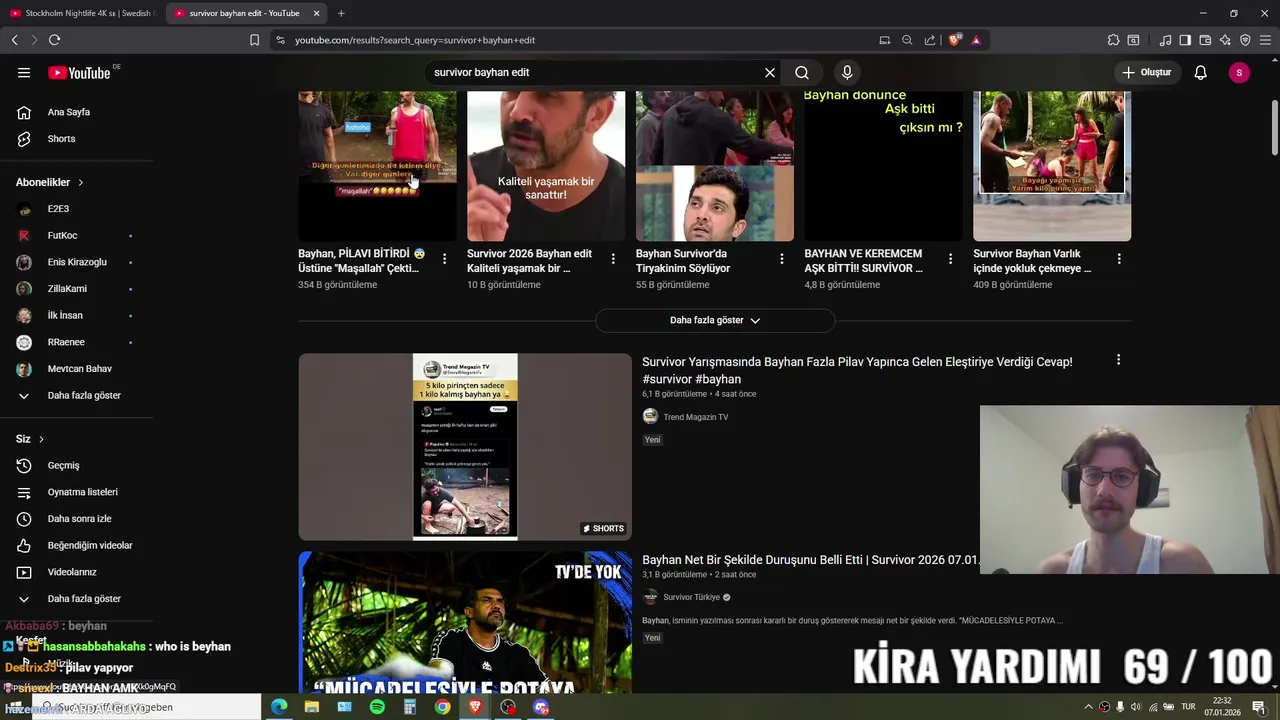The image size is (1280, 720).
Task: Open options for Survivor 2026 Bayhan edit short
Action: click(613, 259)
